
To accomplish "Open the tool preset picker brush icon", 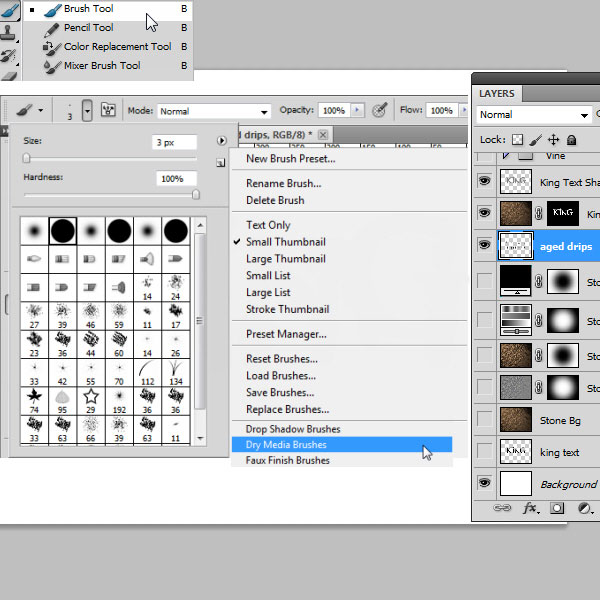I will pos(25,111).
